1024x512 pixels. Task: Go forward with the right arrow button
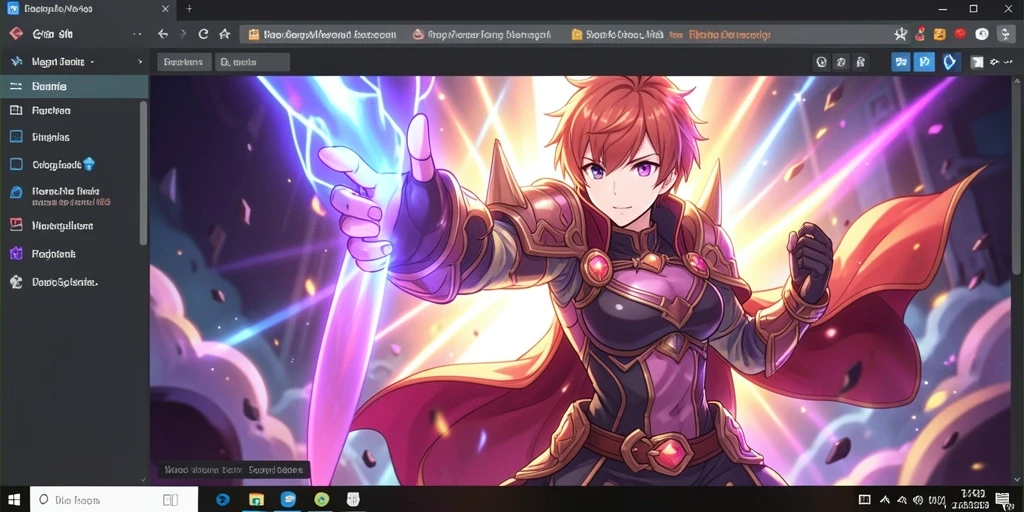pyautogui.click(x=183, y=34)
